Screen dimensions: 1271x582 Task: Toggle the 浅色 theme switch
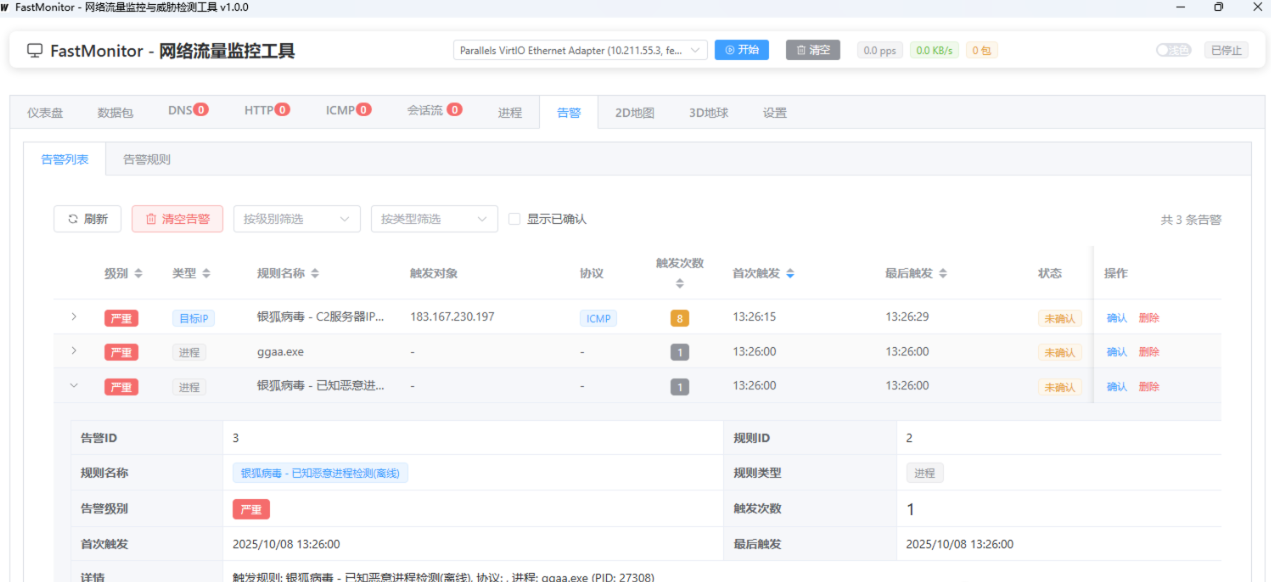[x=1172, y=49]
